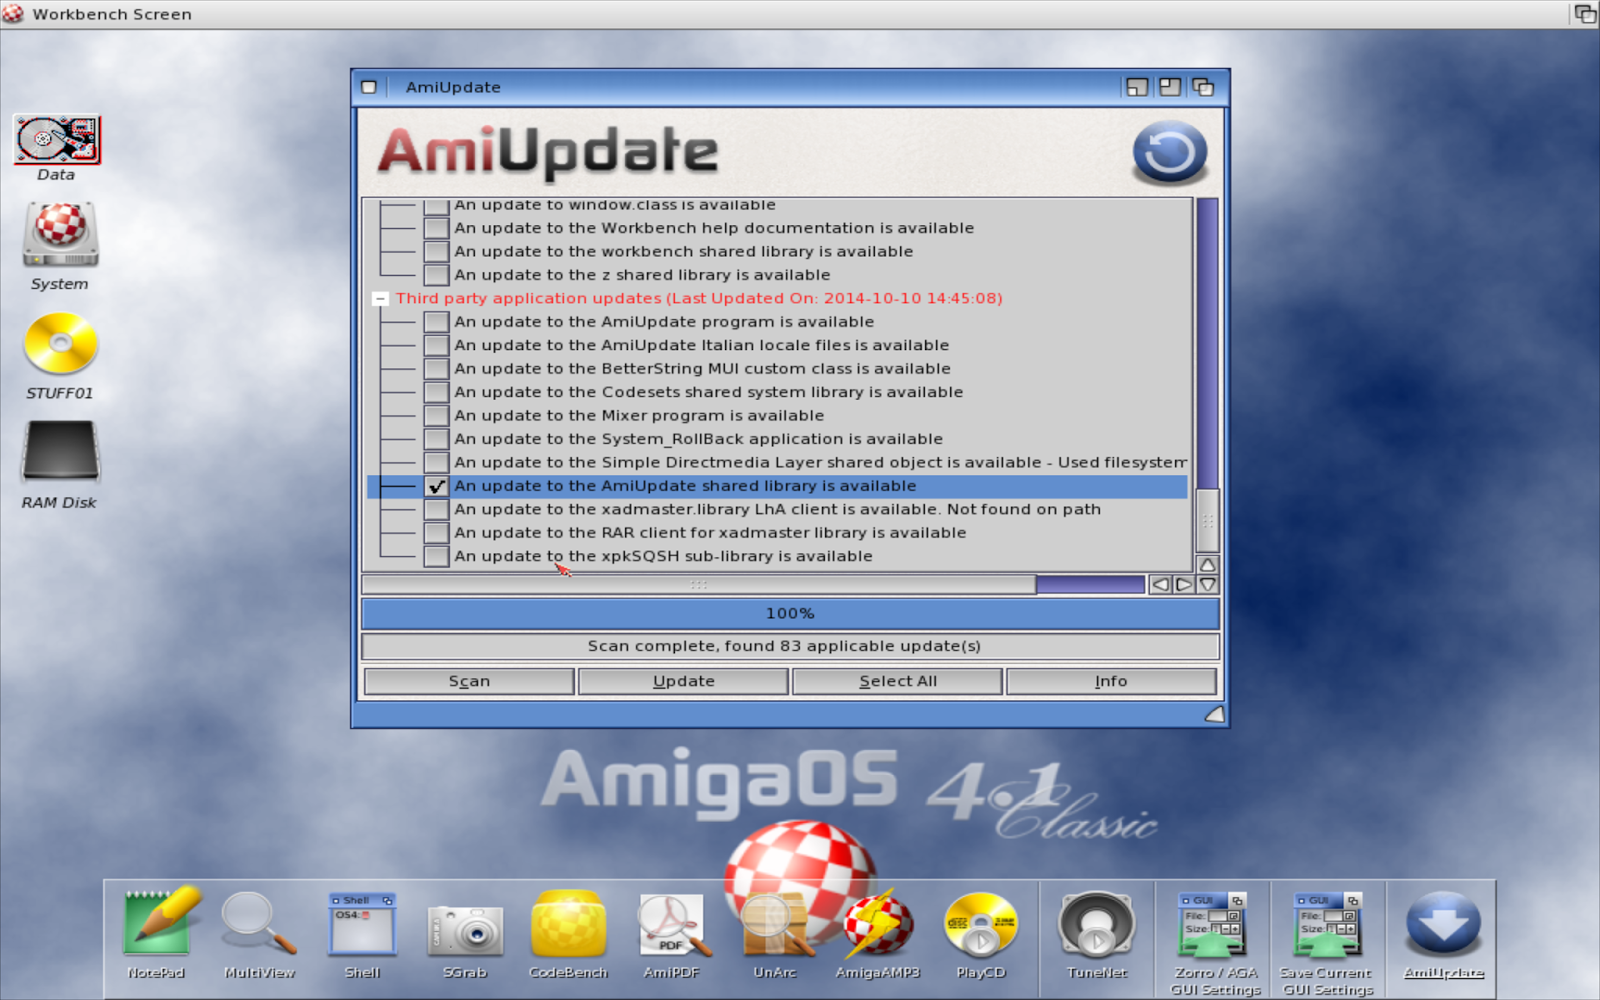Click the 100% progress bar
Viewport: 1600px width, 1000px height.
(x=790, y=613)
